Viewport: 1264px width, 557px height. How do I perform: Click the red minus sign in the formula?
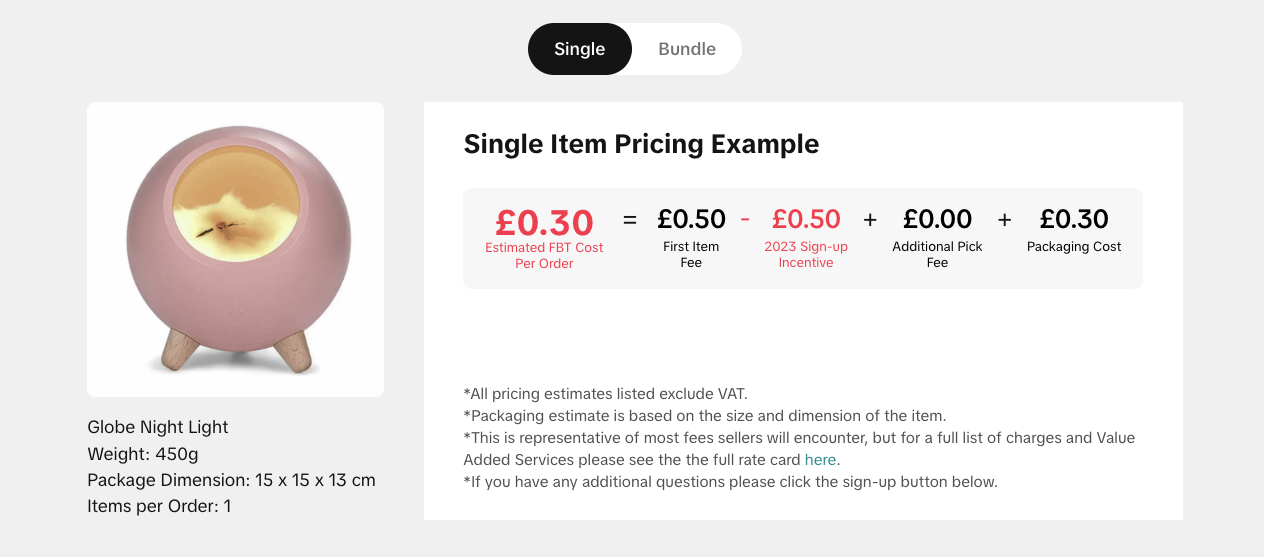tap(745, 219)
